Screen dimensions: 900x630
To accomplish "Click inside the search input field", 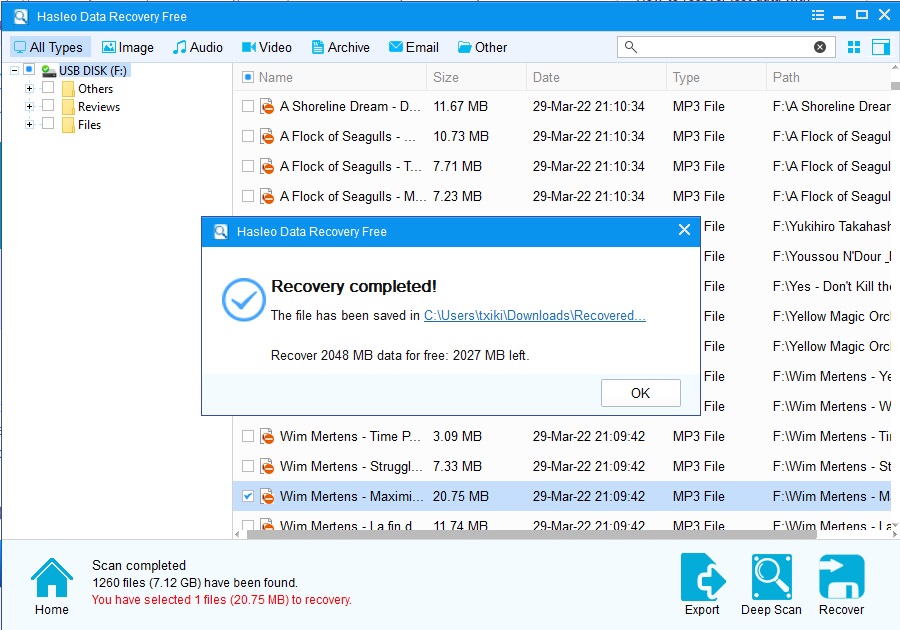I will click(x=725, y=47).
